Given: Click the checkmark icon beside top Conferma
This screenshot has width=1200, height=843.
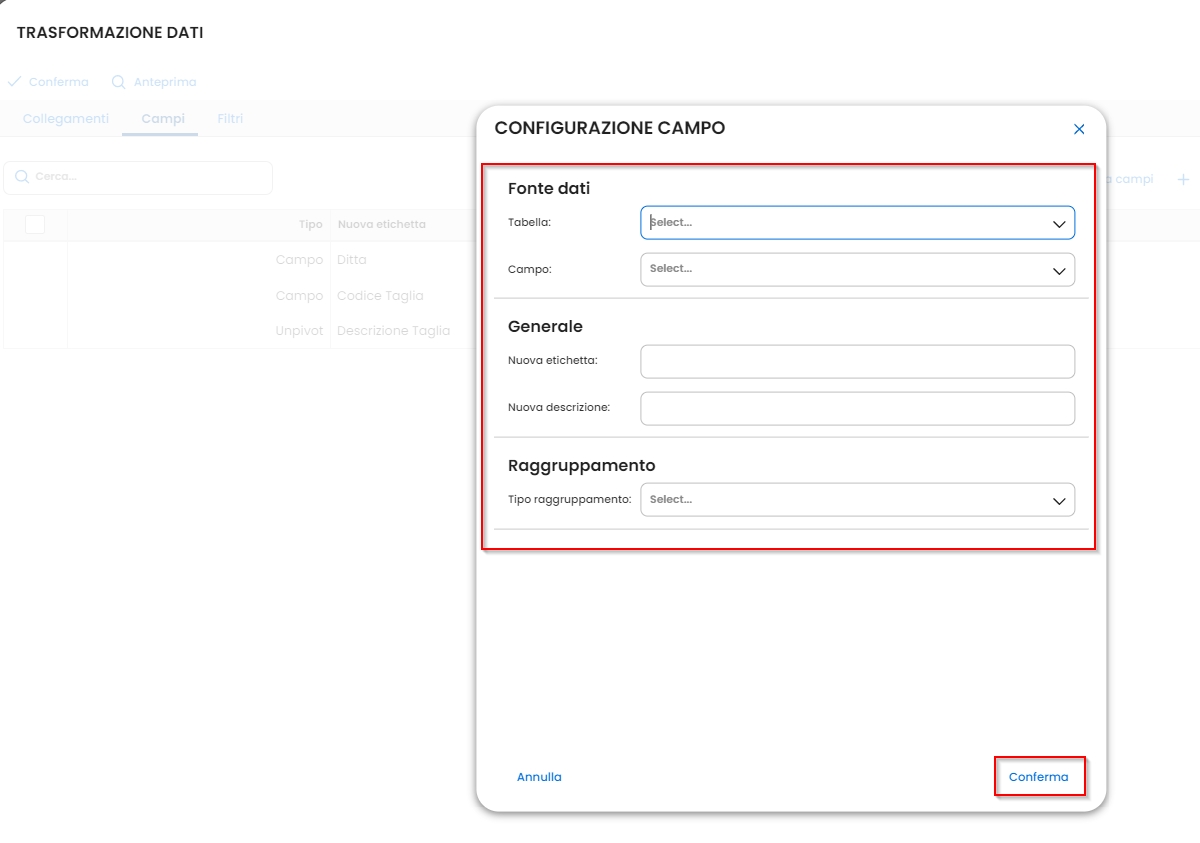Looking at the screenshot, I should point(14,82).
